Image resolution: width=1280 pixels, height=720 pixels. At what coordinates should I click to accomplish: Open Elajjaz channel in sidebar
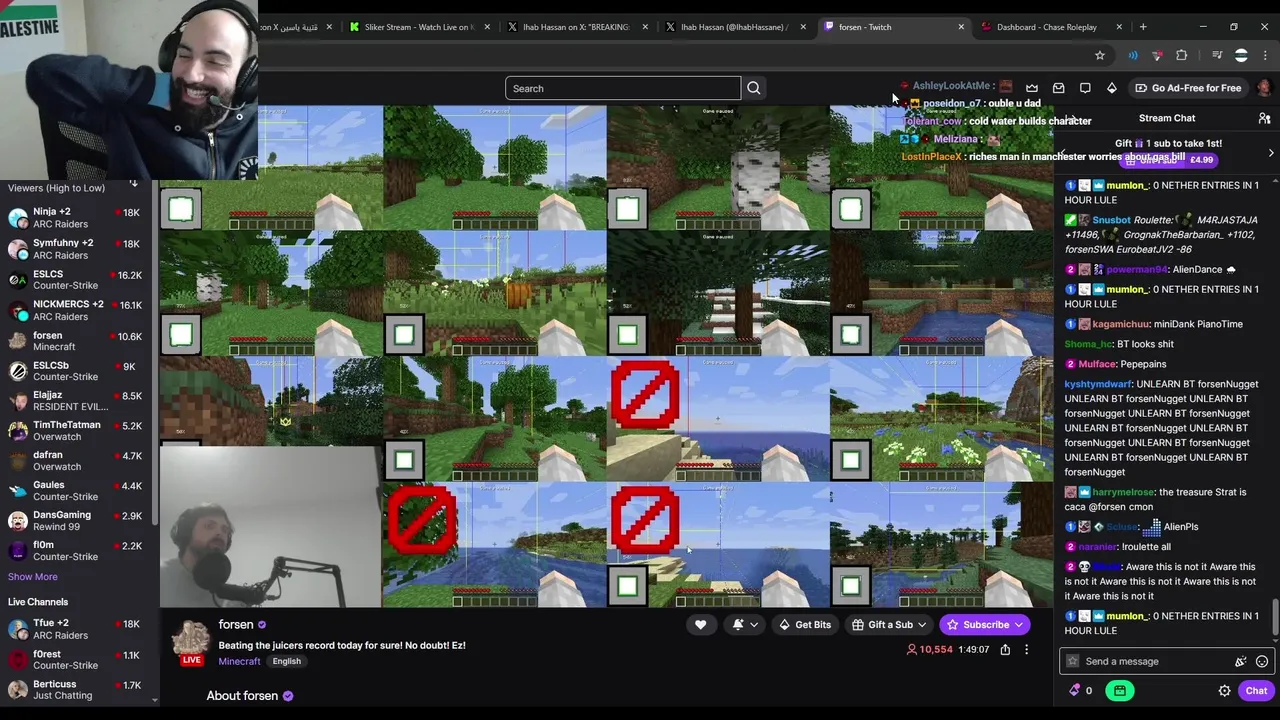point(75,401)
